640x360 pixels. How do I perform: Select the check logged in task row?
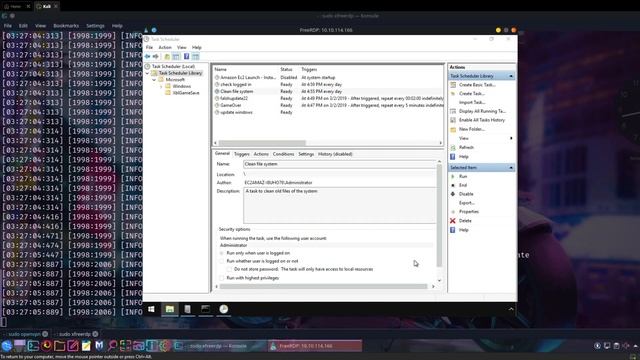(329, 84)
